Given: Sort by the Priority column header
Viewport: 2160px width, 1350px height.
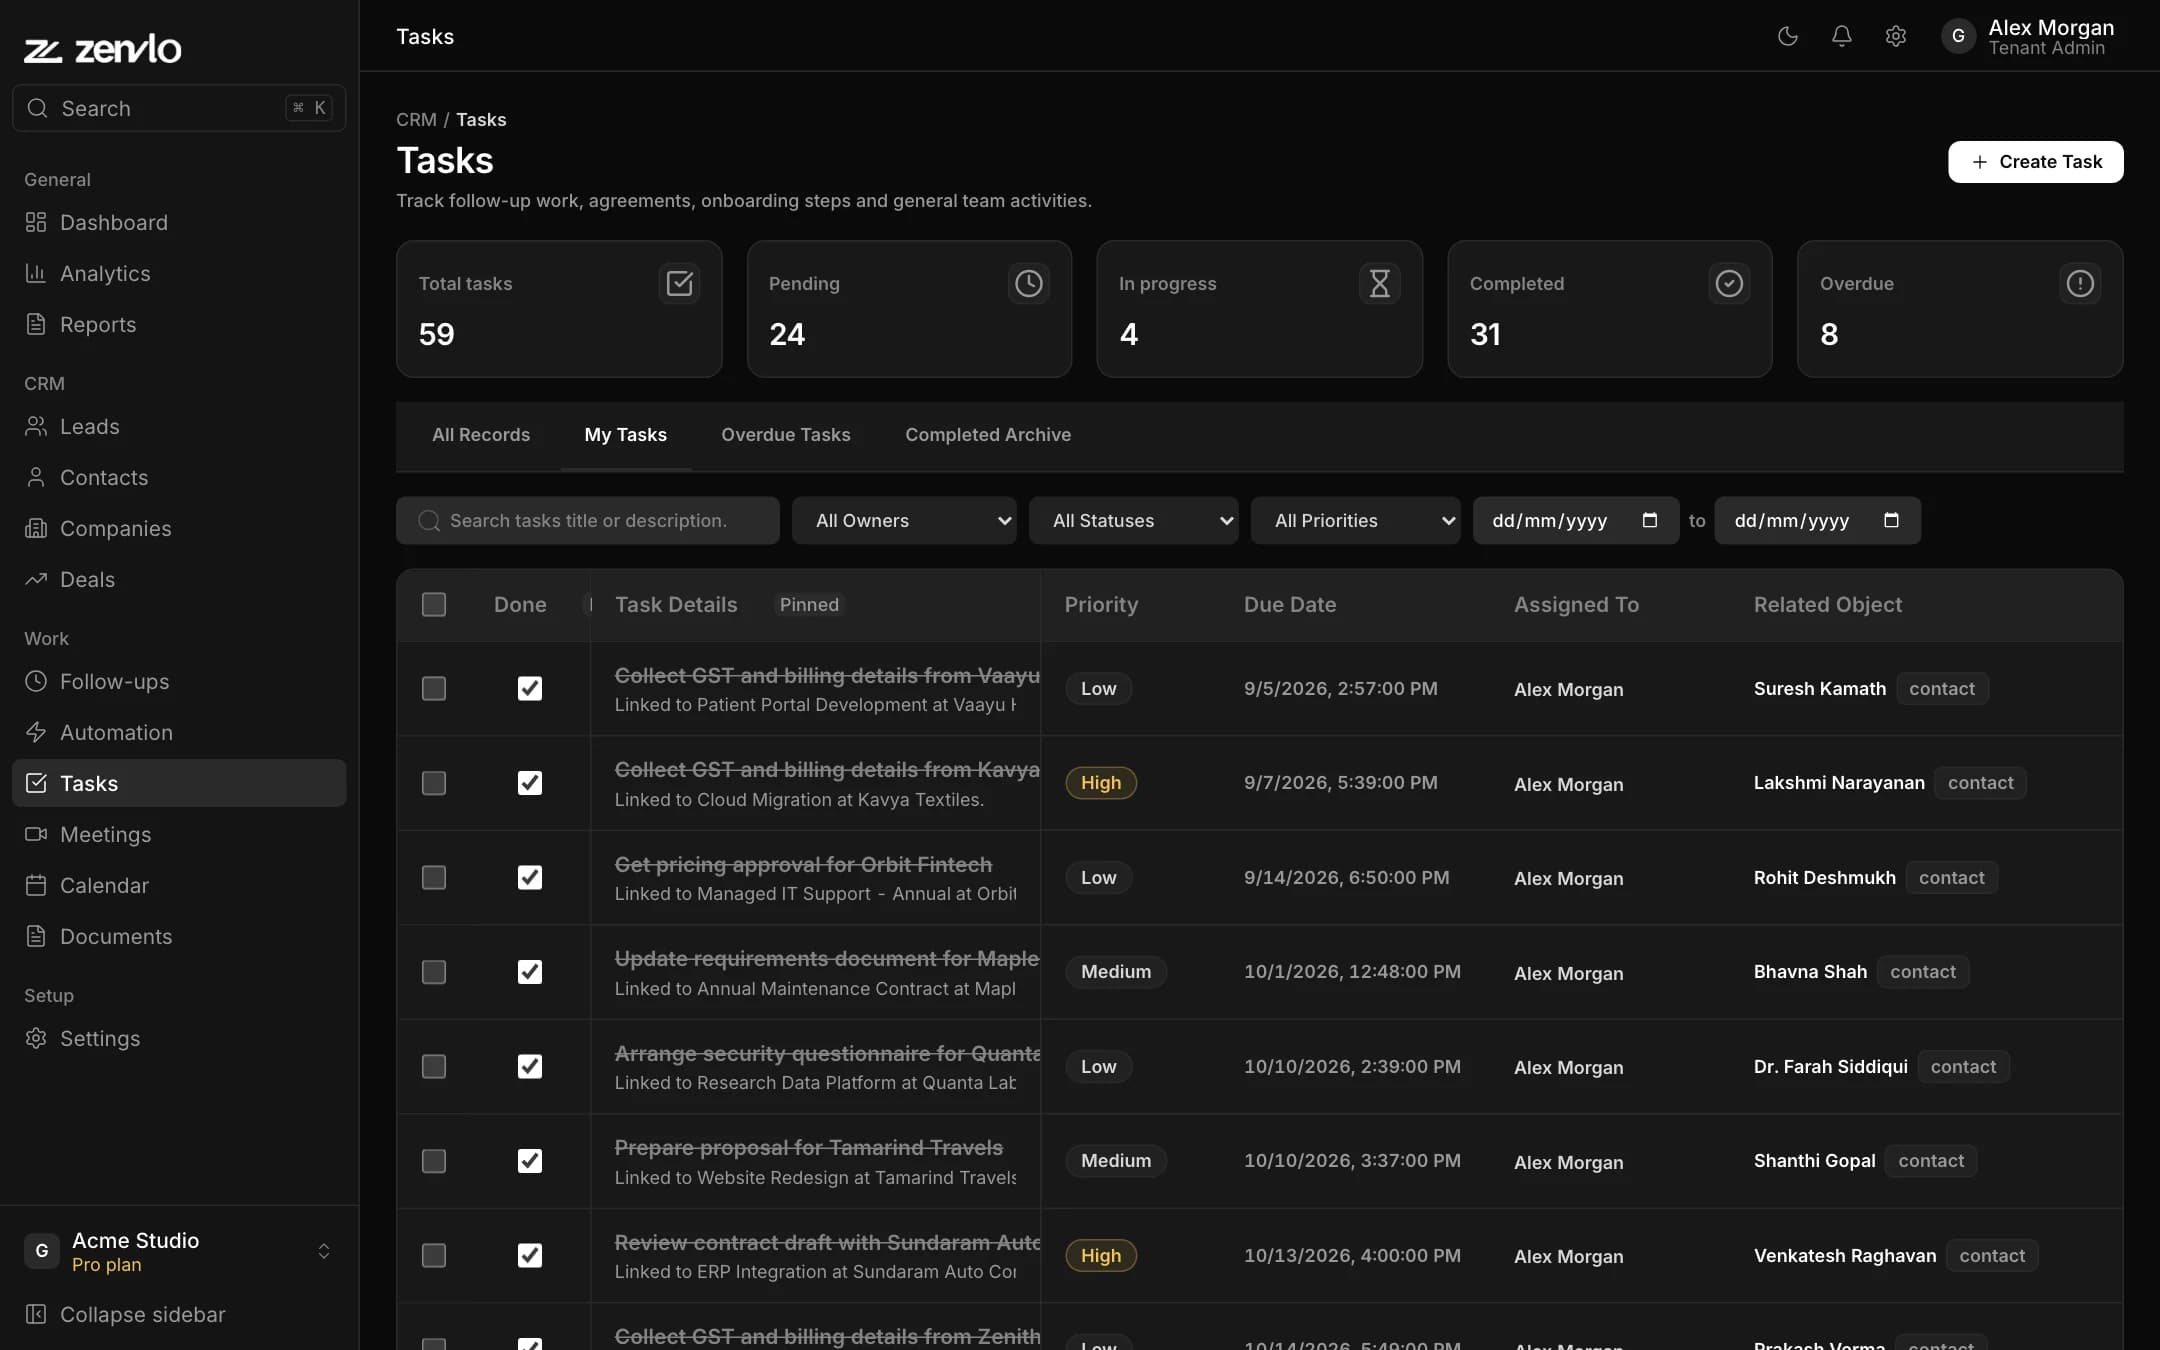Looking at the screenshot, I should click(1100, 604).
